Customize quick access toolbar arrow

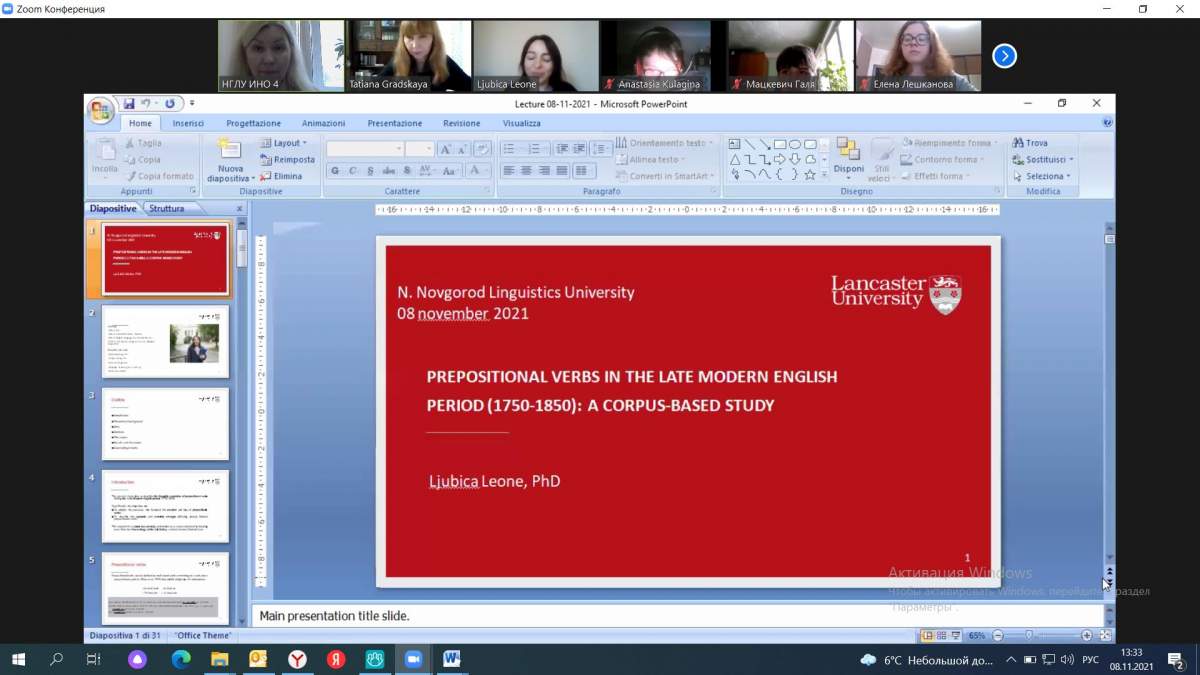192,103
